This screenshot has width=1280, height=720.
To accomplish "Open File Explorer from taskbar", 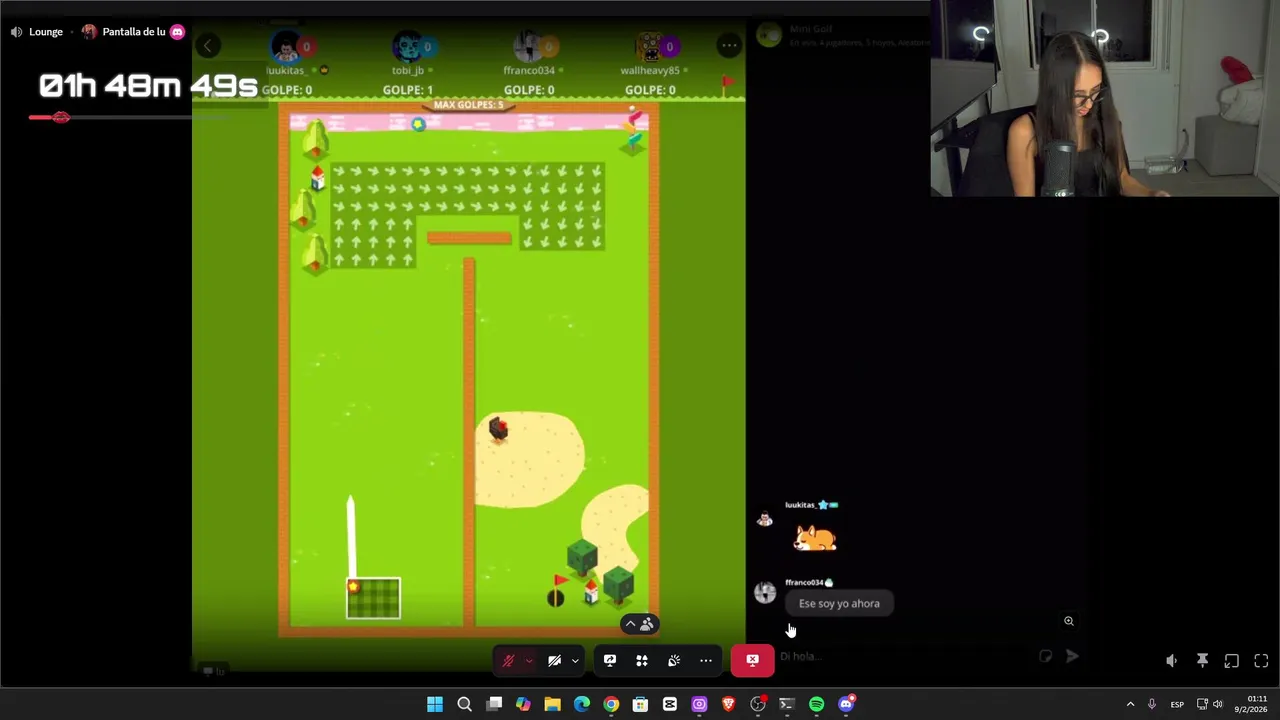I will tap(552, 705).
